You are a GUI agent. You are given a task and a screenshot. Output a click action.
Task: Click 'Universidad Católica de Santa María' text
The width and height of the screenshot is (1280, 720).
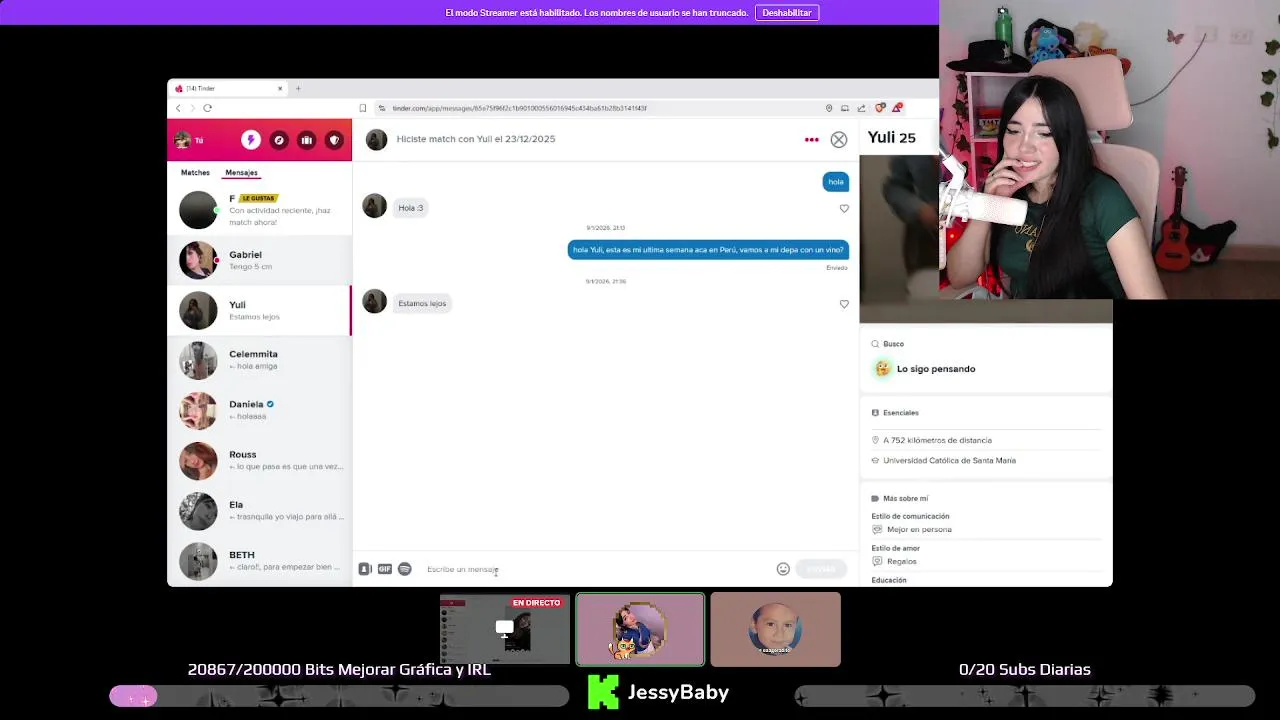coord(949,461)
